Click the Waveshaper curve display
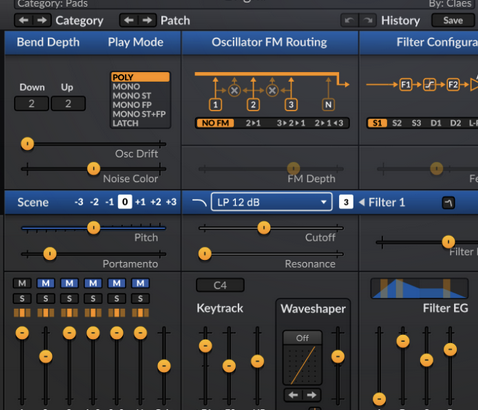This screenshot has height=410, width=478. (x=302, y=365)
